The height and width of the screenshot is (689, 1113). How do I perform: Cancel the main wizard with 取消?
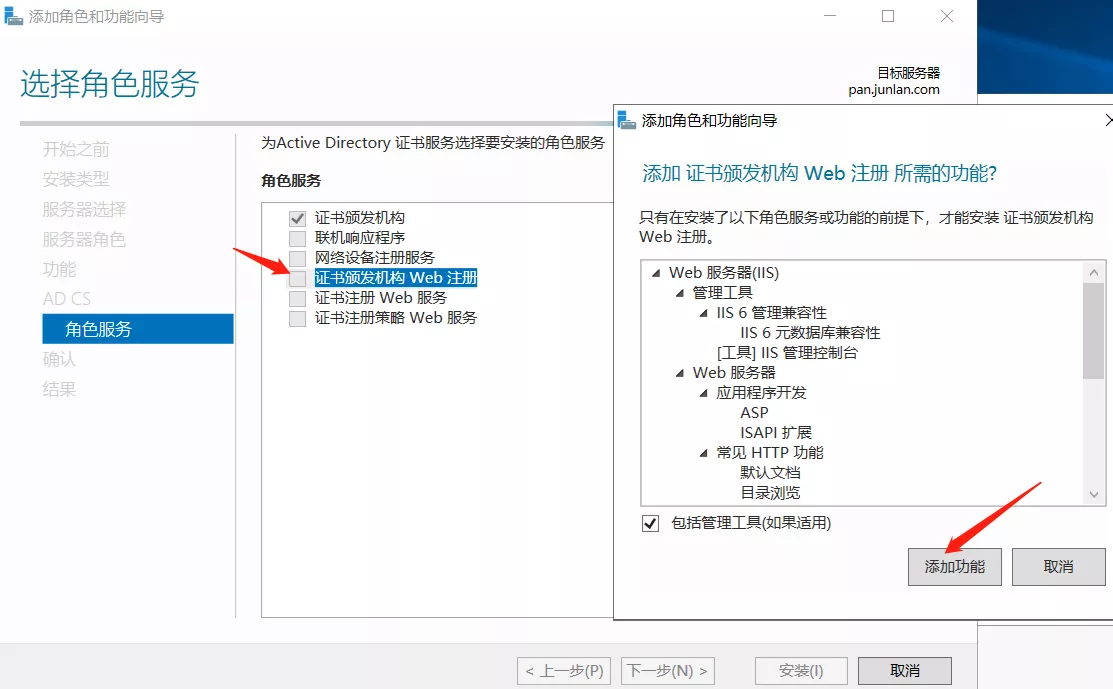click(x=904, y=671)
